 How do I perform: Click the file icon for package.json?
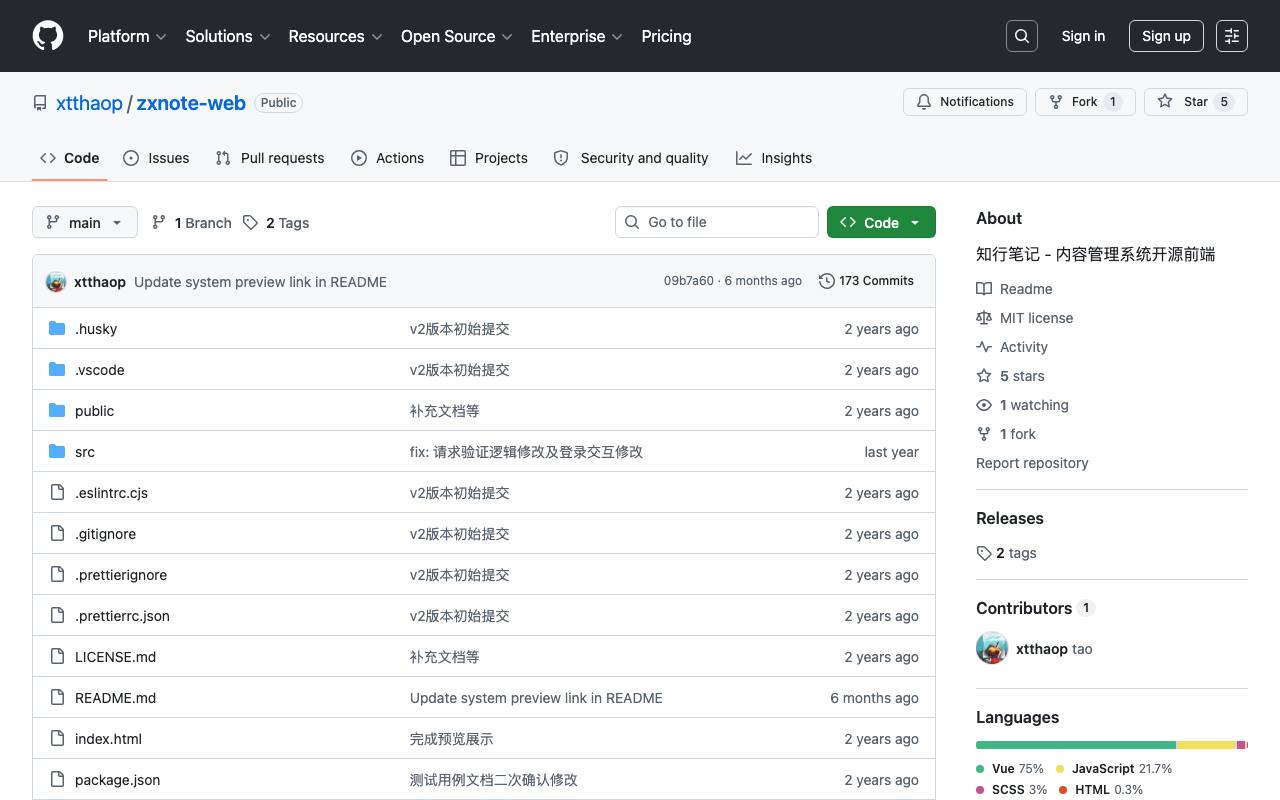coord(57,779)
